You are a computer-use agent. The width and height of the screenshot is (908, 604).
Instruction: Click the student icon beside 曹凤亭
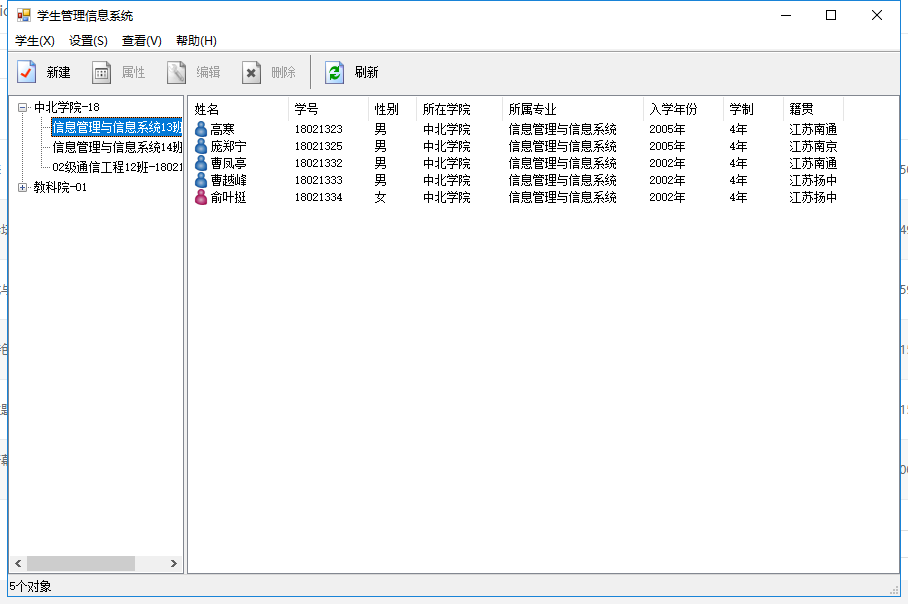click(x=201, y=163)
